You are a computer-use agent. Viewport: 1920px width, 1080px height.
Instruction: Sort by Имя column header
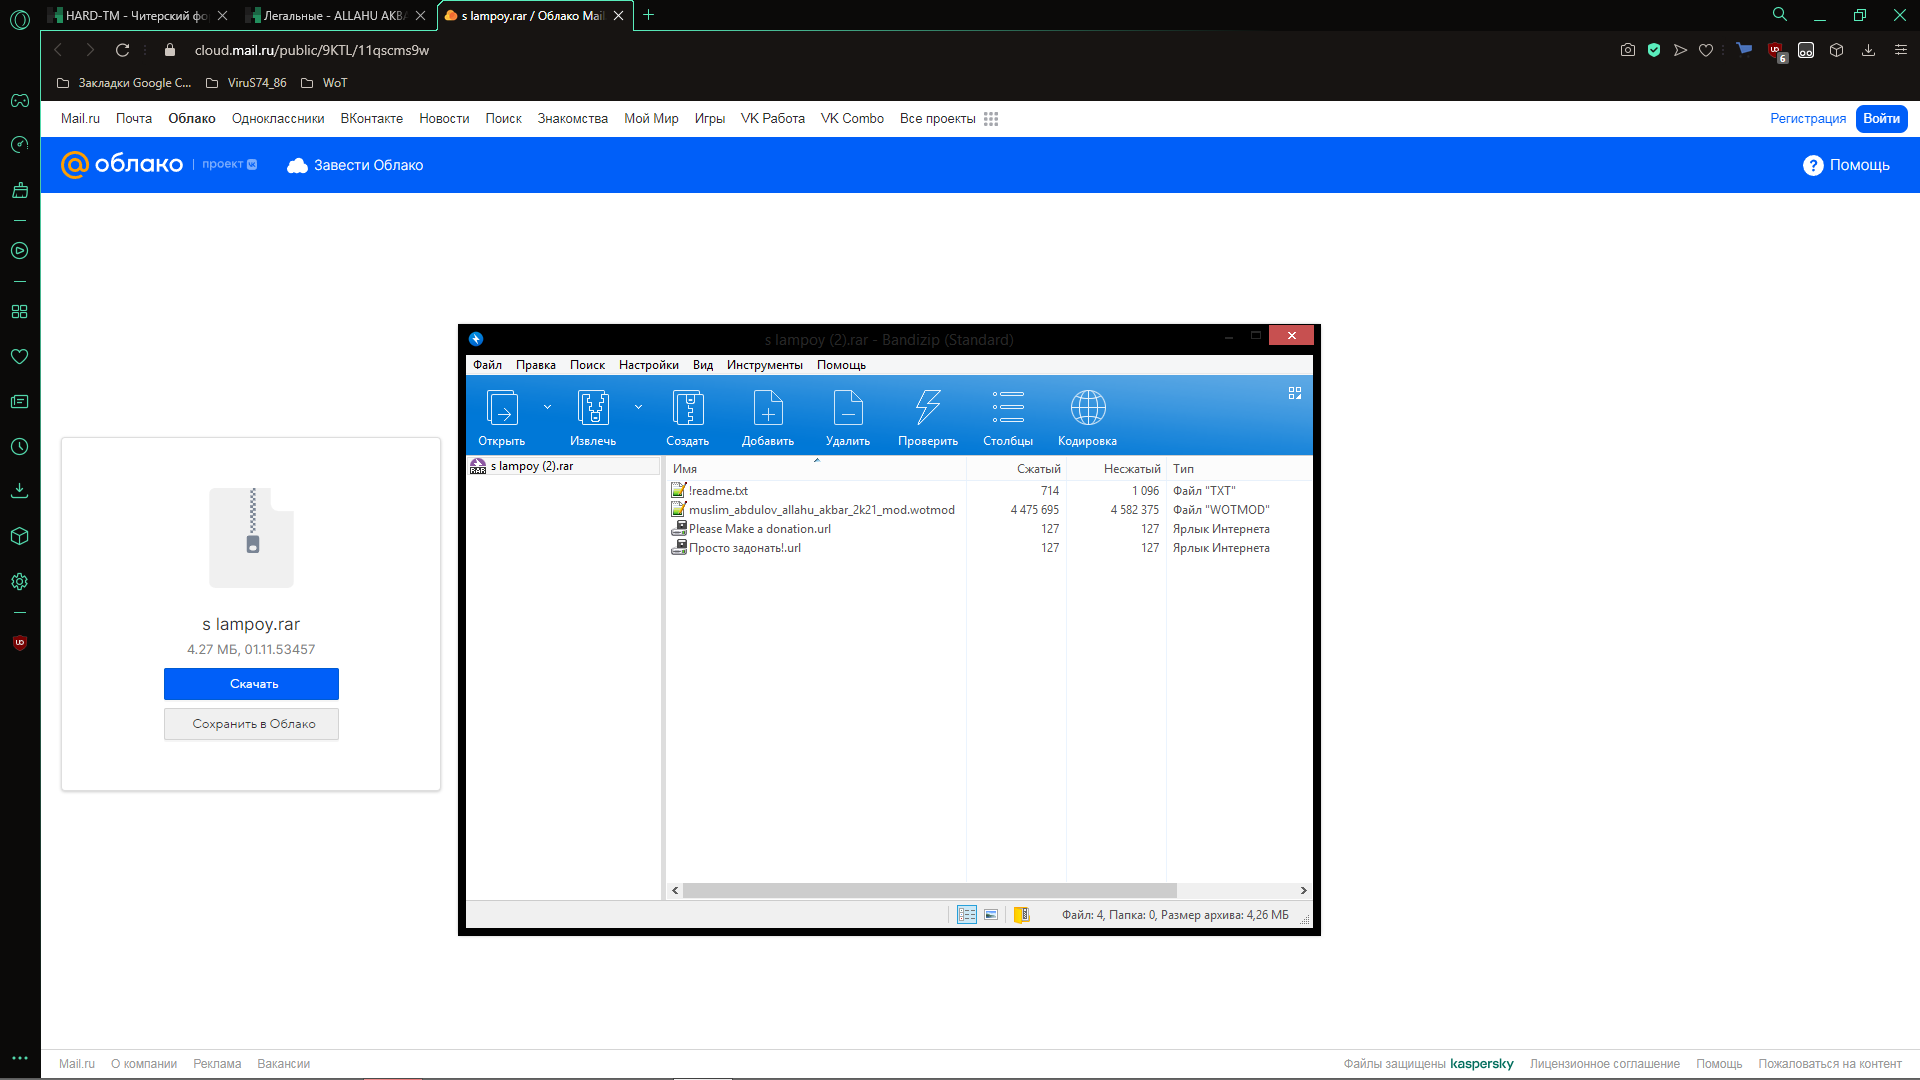[x=816, y=468]
